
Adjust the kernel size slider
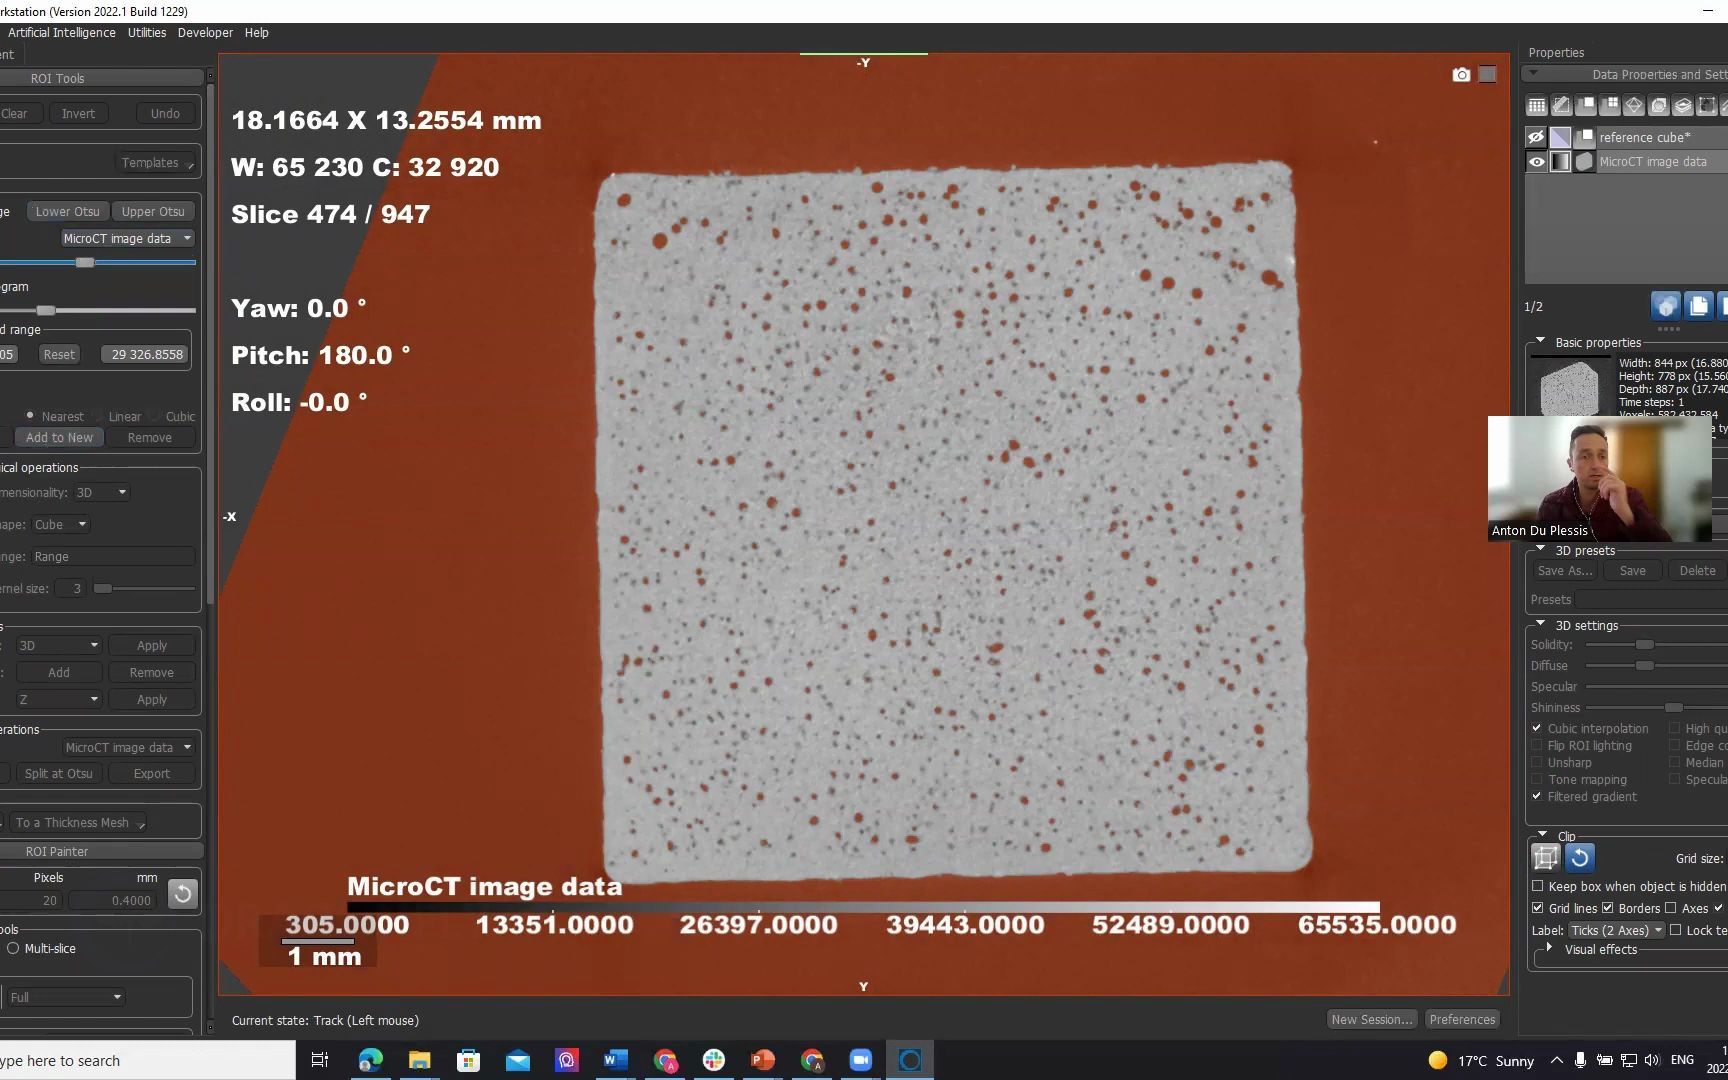(103, 588)
